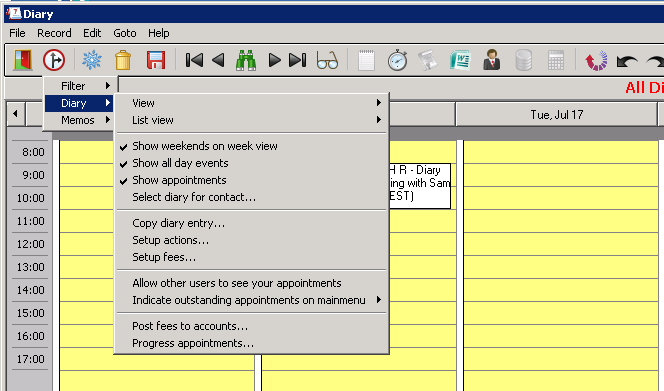The height and width of the screenshot is (391, 664).
Task: Click the notepad icon in toolbar
Action: click(366, 60)
